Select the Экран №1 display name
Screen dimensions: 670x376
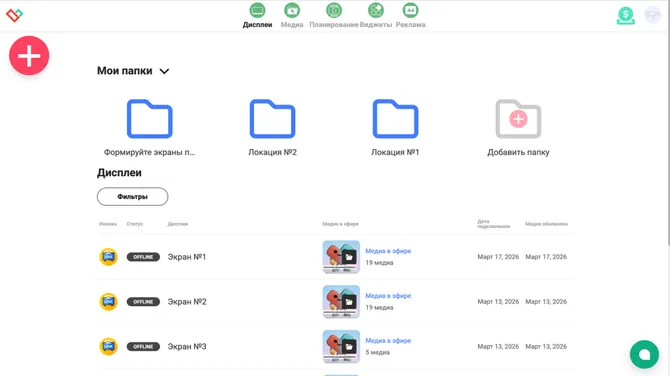tap(187, 257)
